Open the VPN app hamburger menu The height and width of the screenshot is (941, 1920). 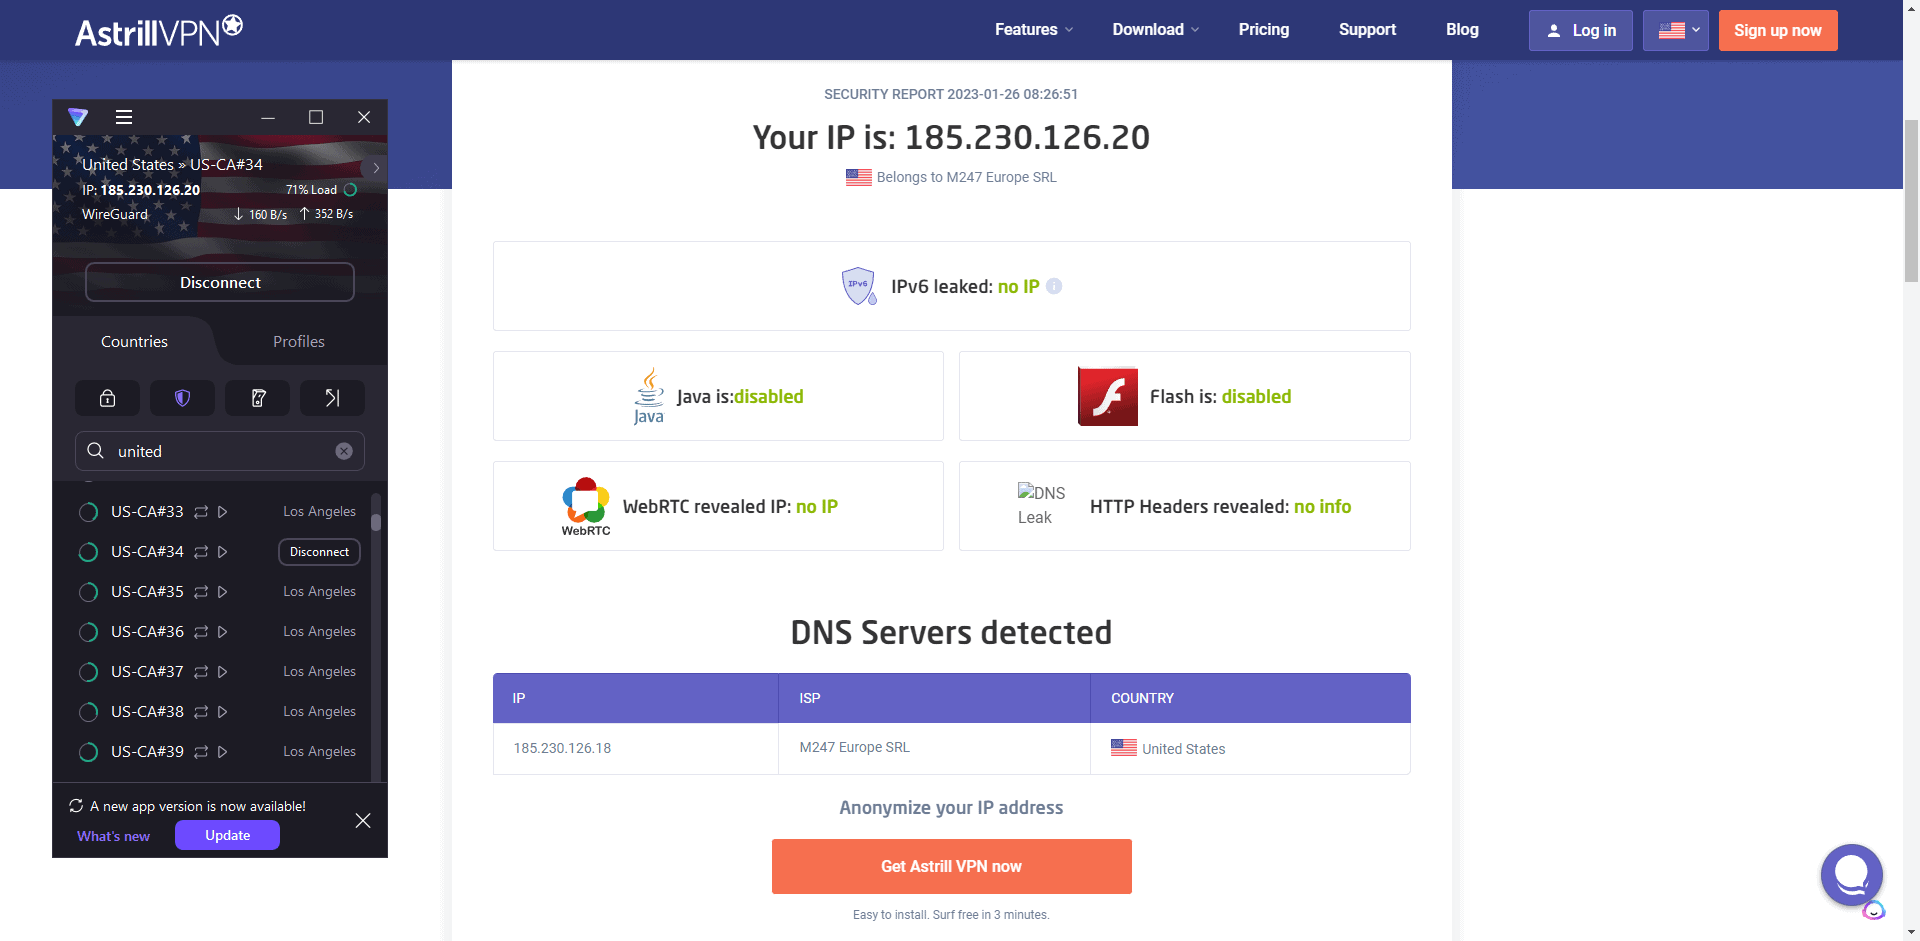(x=124, y=117)
